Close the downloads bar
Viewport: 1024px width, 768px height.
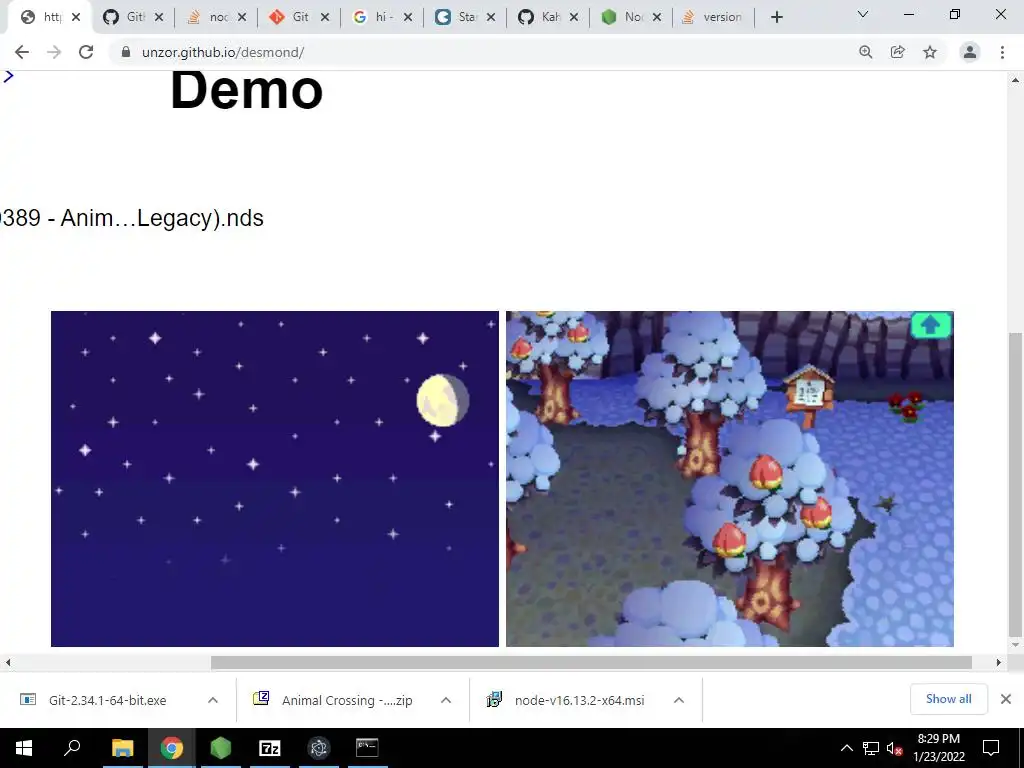coord(1006,699)
